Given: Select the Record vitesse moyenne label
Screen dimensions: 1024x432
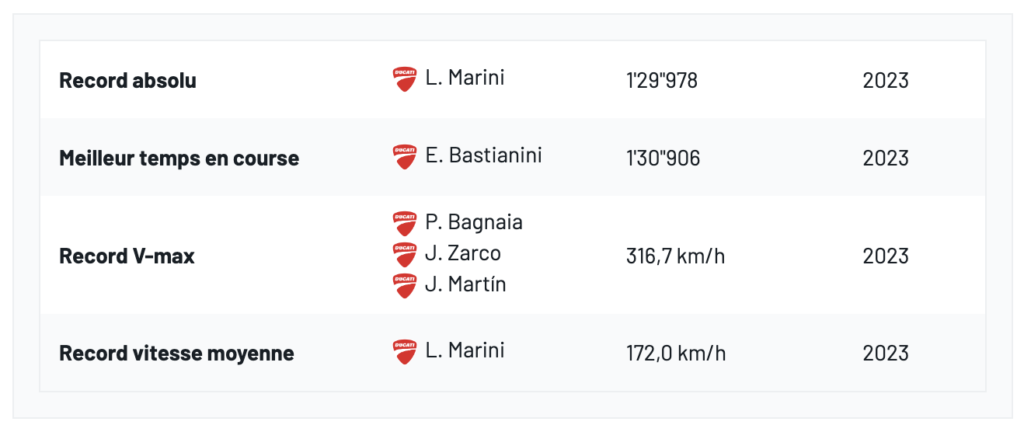Looking at the screenshot, I should (x=176, y=353).
